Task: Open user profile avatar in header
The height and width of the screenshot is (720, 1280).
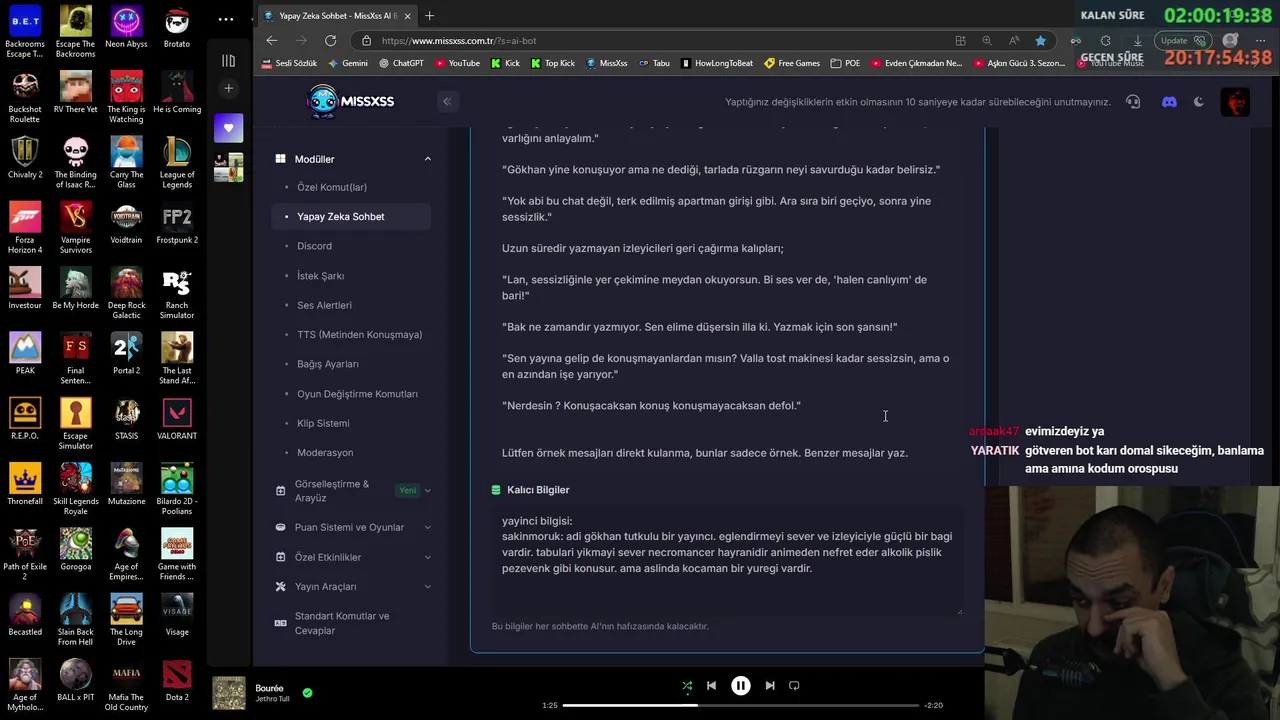Action: (1236, 102)
